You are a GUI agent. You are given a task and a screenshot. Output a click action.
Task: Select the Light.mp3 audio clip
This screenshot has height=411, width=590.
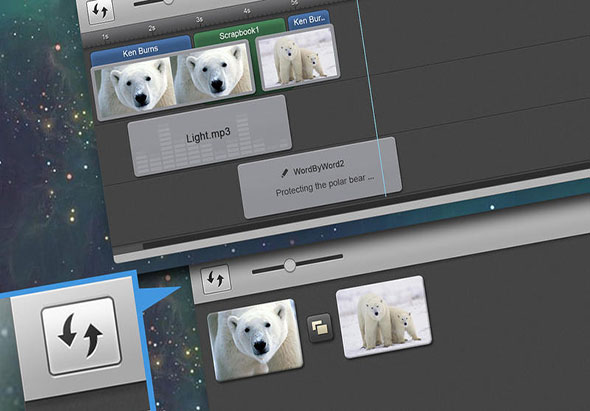pyautogui.click(x=210, y=135)
